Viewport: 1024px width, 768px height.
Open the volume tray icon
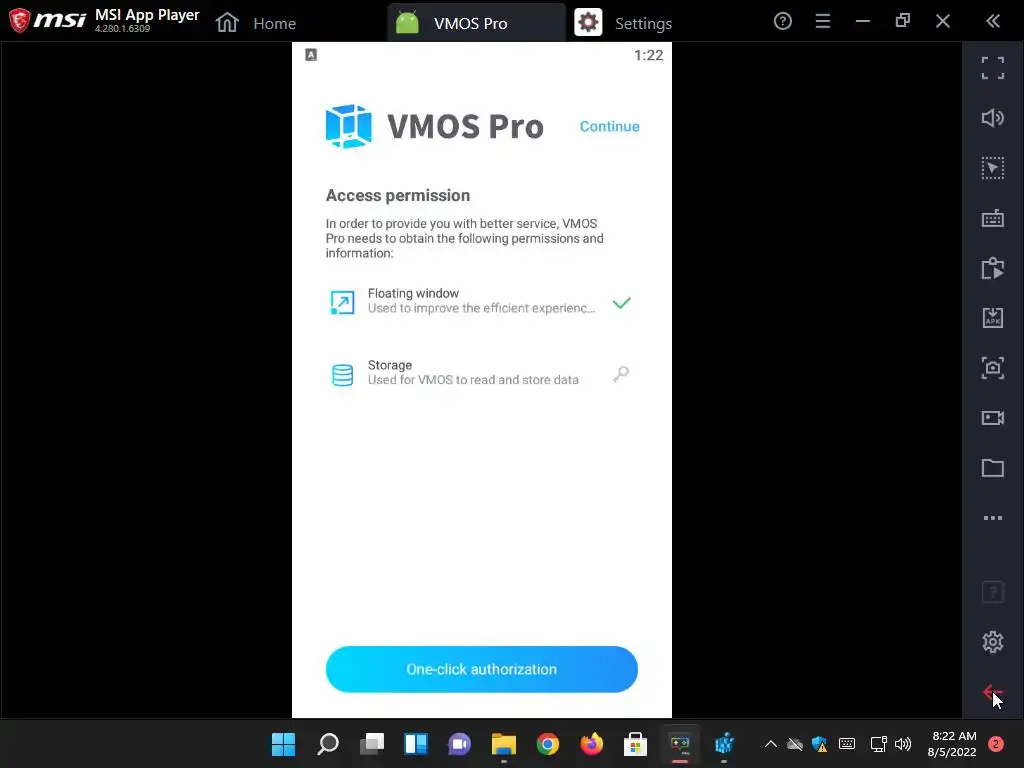(x=903, y=744)
